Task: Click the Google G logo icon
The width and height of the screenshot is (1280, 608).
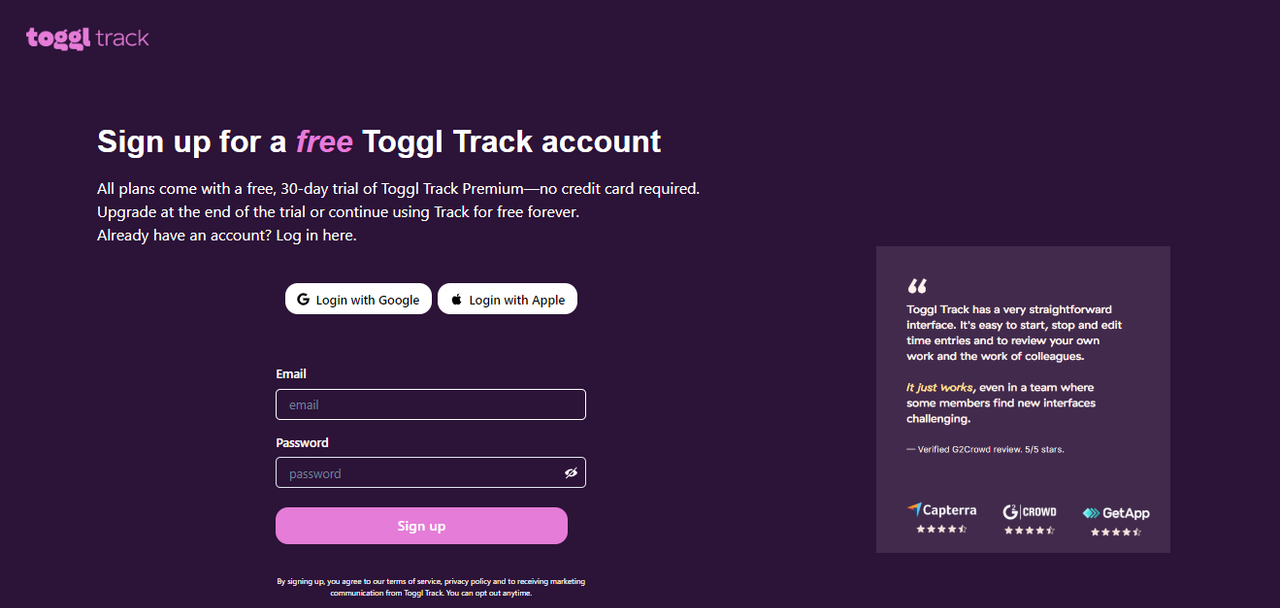Action: [x=302, y=300]
